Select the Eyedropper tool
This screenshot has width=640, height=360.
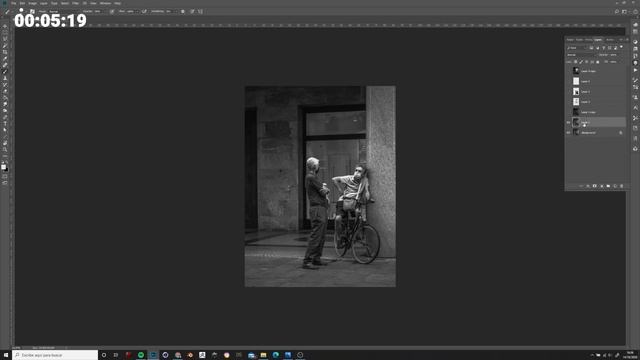(x=5, y=58)
